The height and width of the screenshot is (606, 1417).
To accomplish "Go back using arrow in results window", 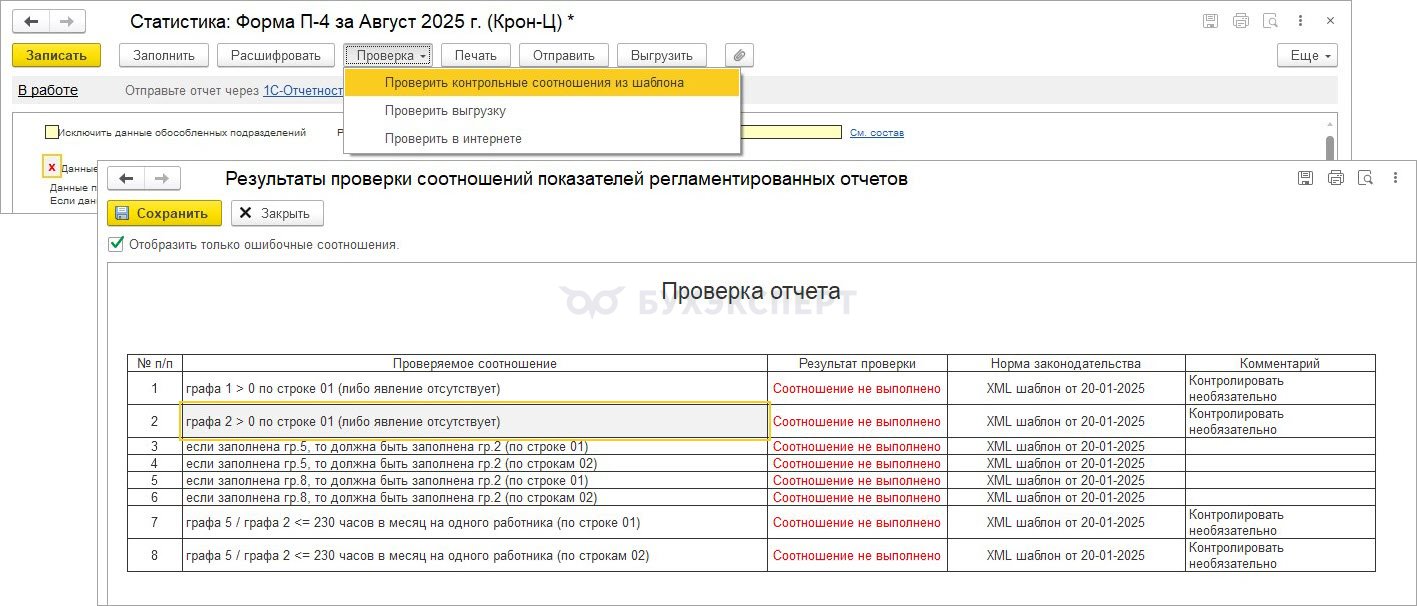I will point(126,179).
